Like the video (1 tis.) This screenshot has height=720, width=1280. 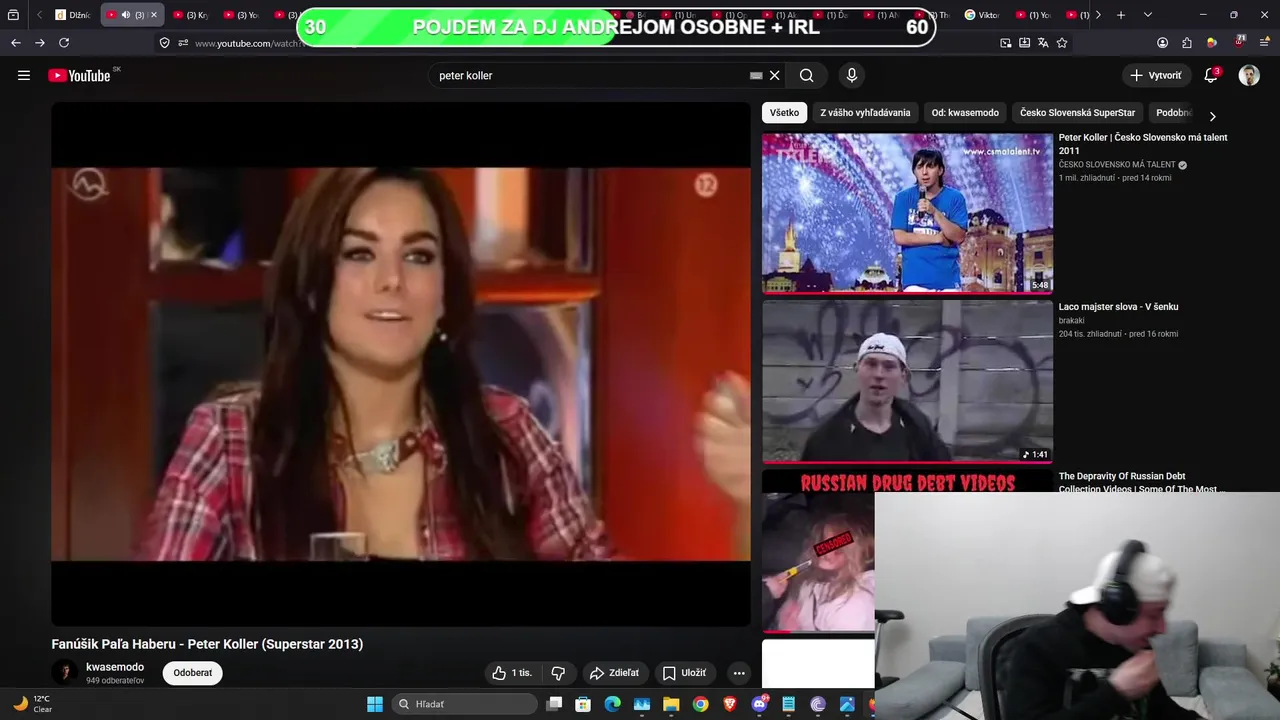[x=513, y=673]
